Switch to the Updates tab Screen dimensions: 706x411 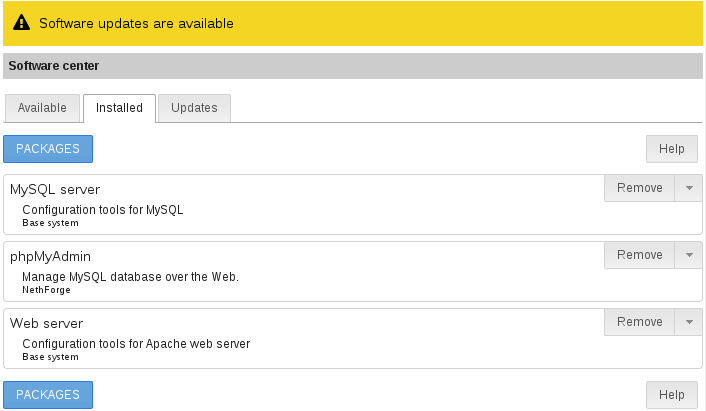coord(194,108)
